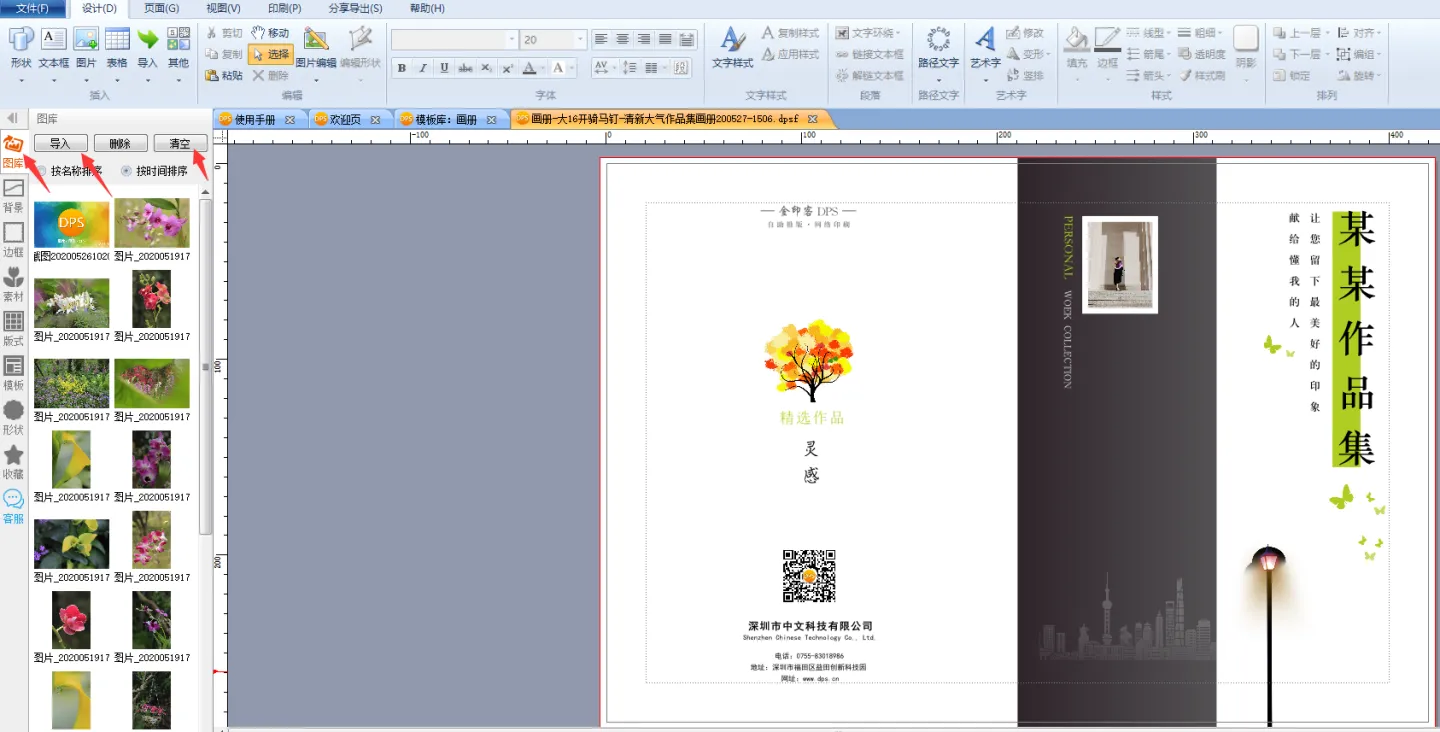Viewport: 1440px width, 732px height.
Task: Paste with the 粘贴 clipboard button
Action: tap(224, 75)
